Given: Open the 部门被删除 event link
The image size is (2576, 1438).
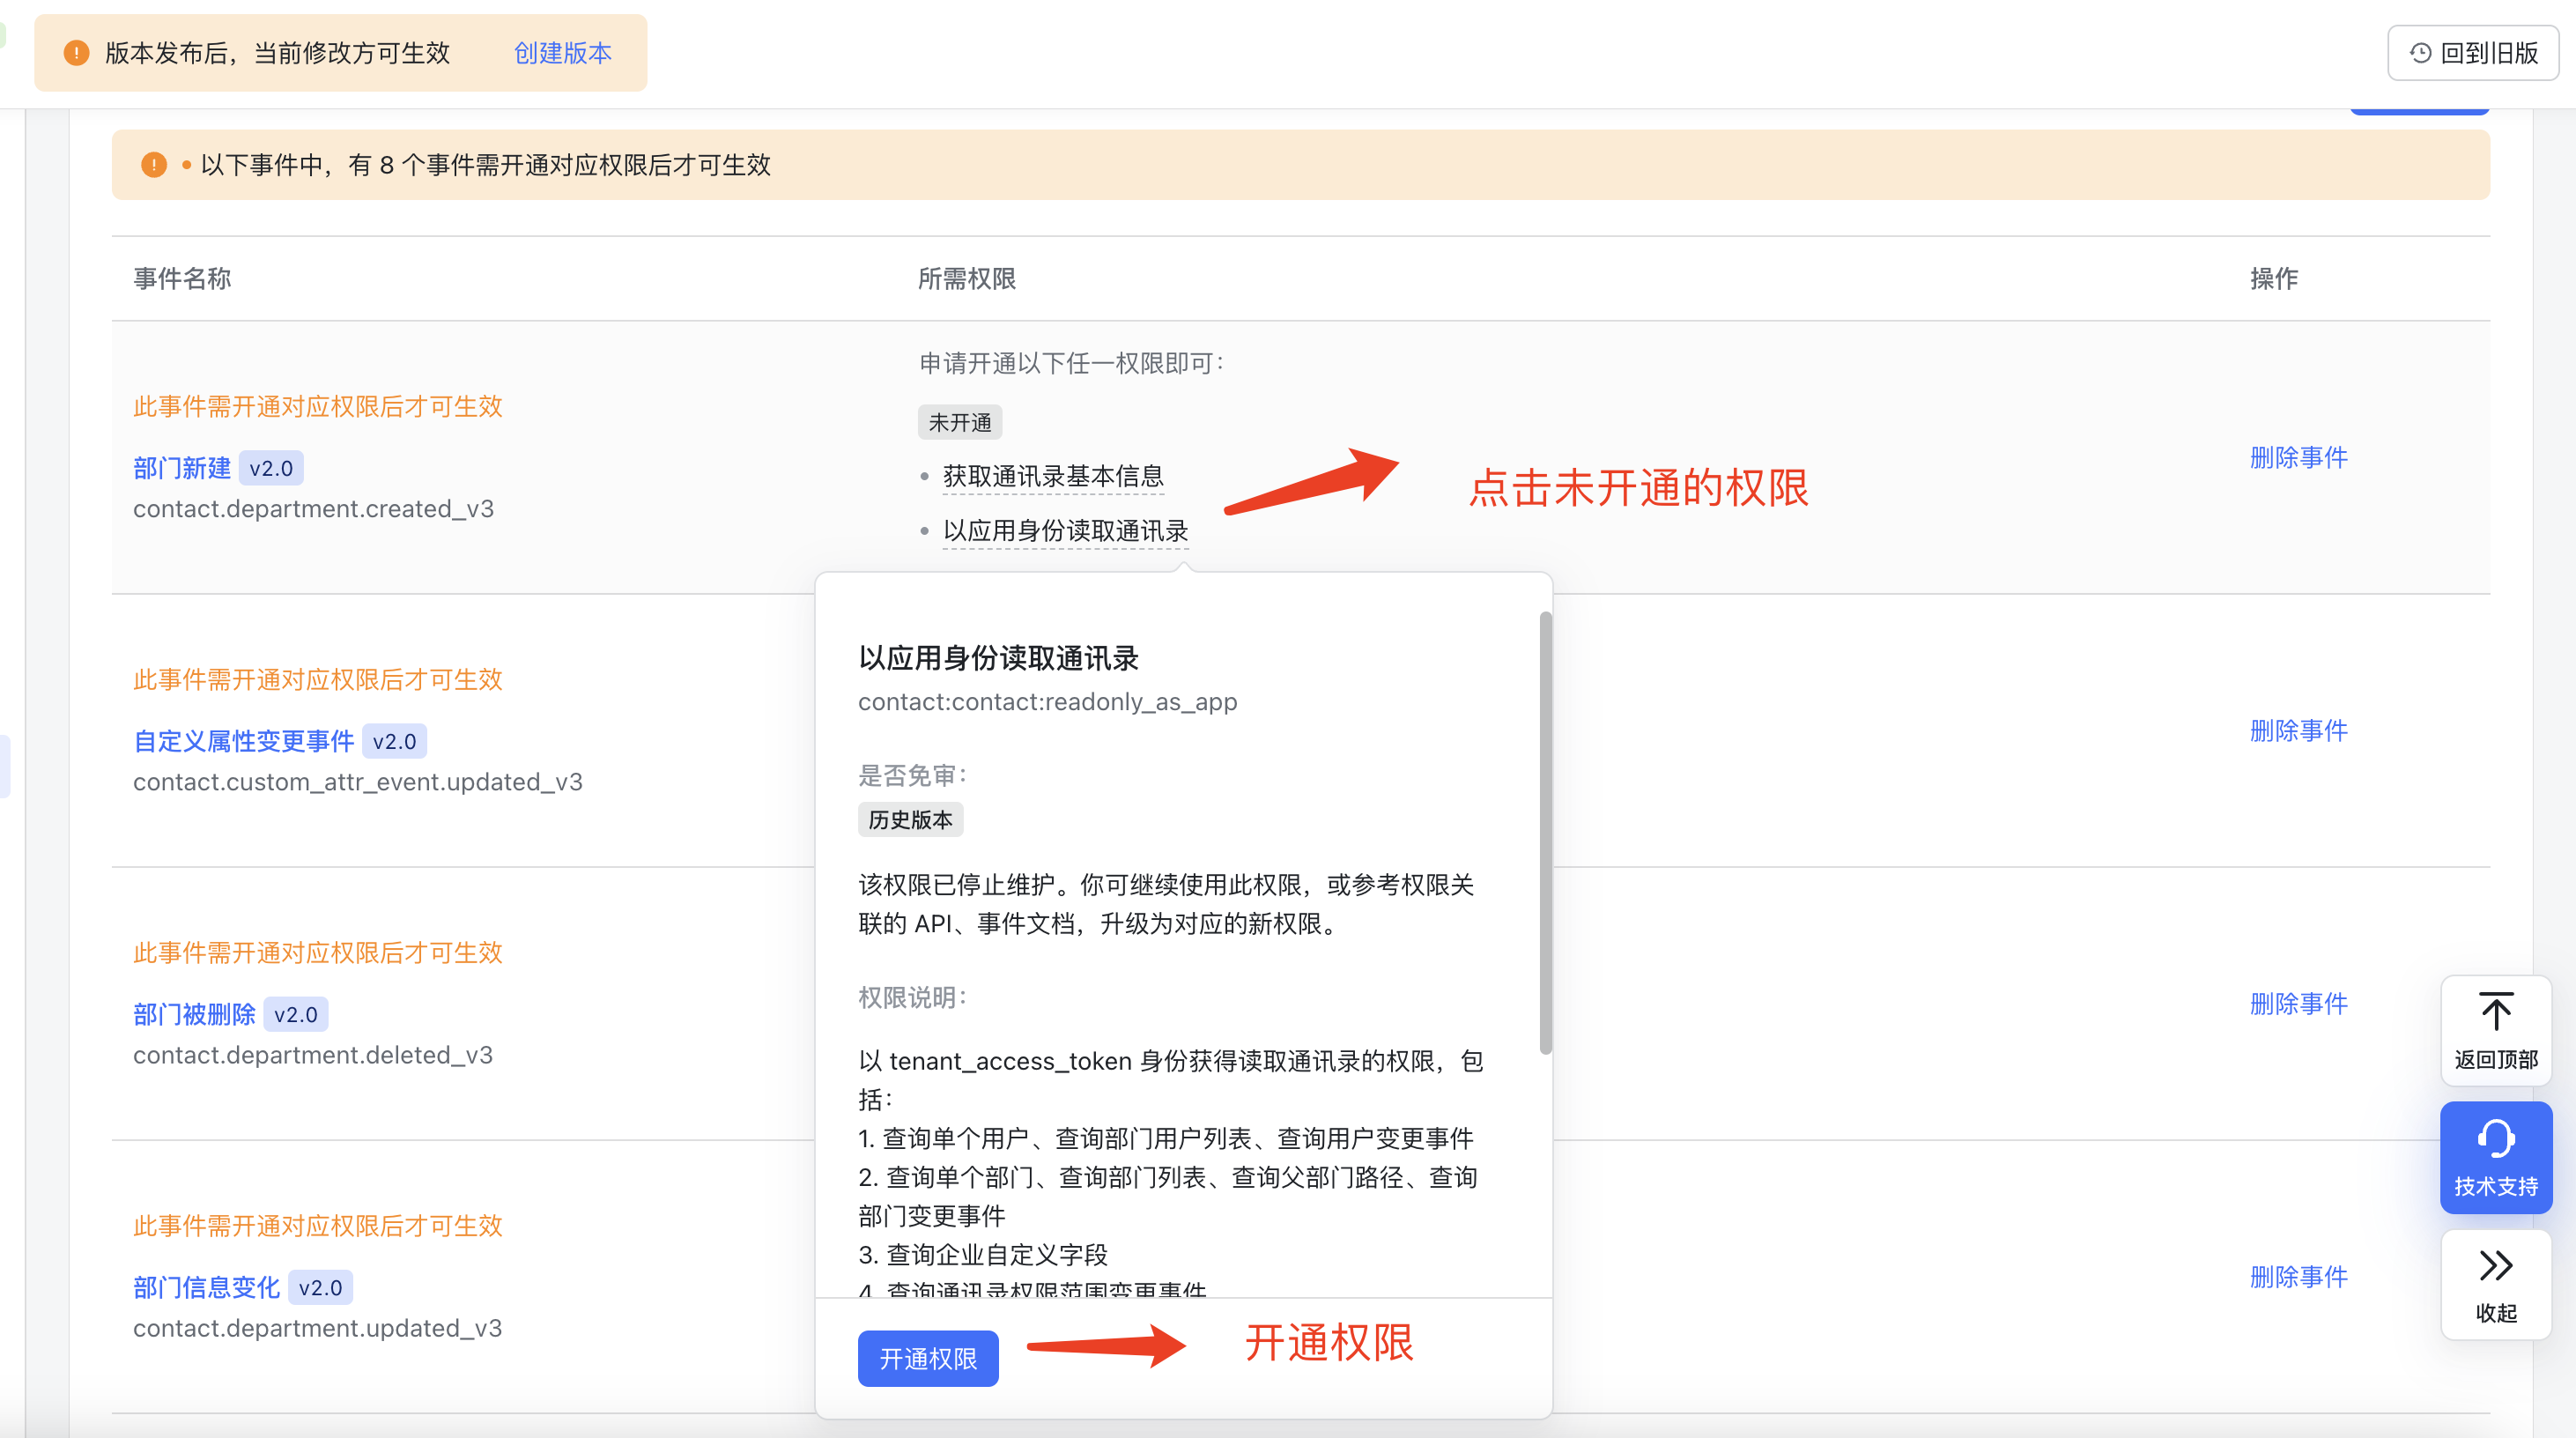Looking at the screenshot, I should [x=194, y=1014].
